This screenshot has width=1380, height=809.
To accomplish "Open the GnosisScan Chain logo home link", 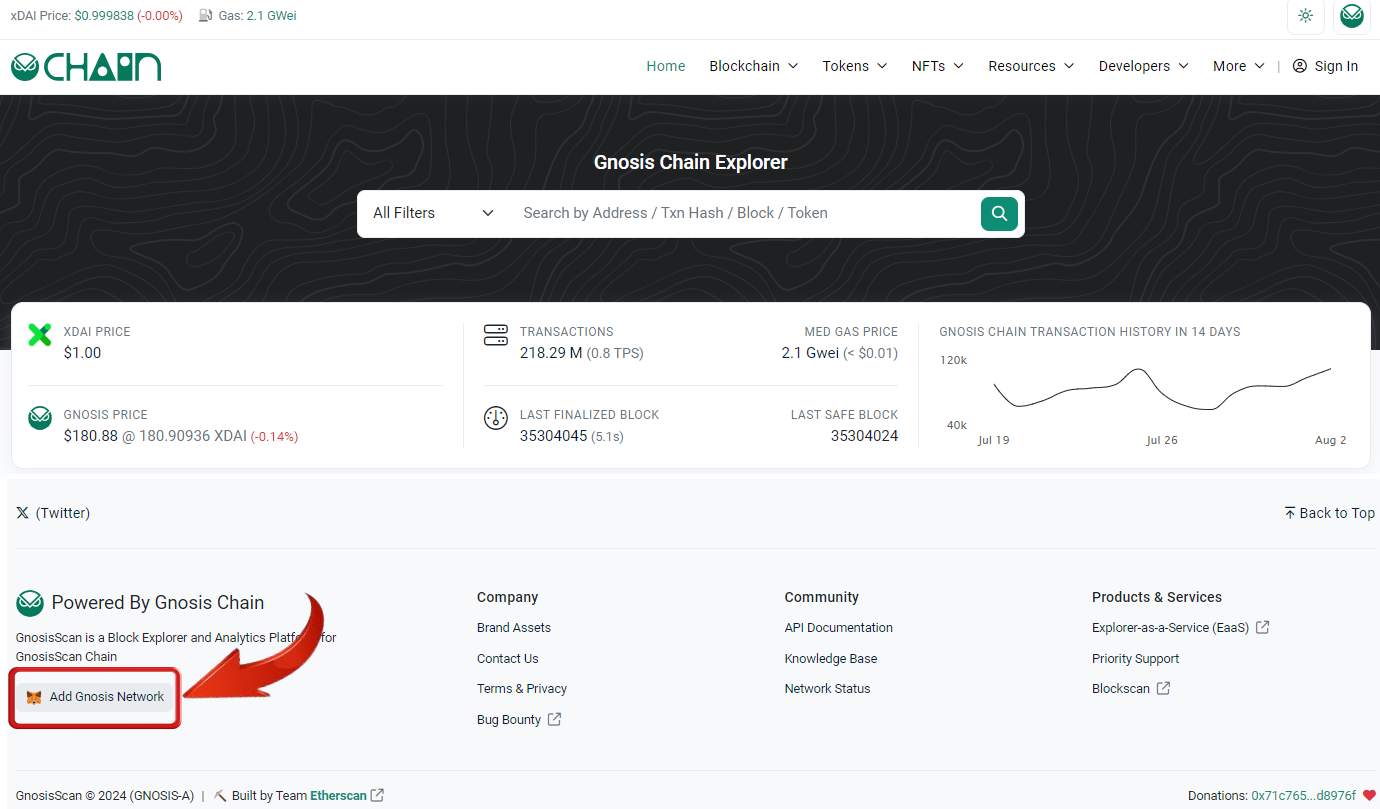I will pyautogui.click(x=86, y=67).
